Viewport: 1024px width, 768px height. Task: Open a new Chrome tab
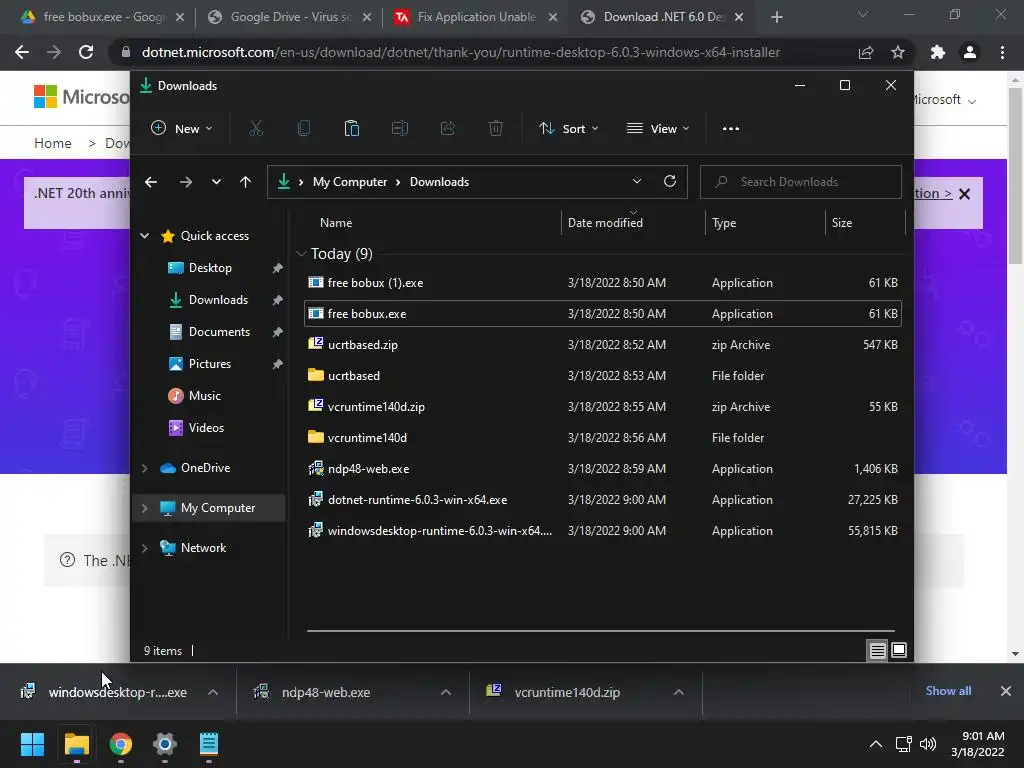pyautogui.click(x=776, y=17)
